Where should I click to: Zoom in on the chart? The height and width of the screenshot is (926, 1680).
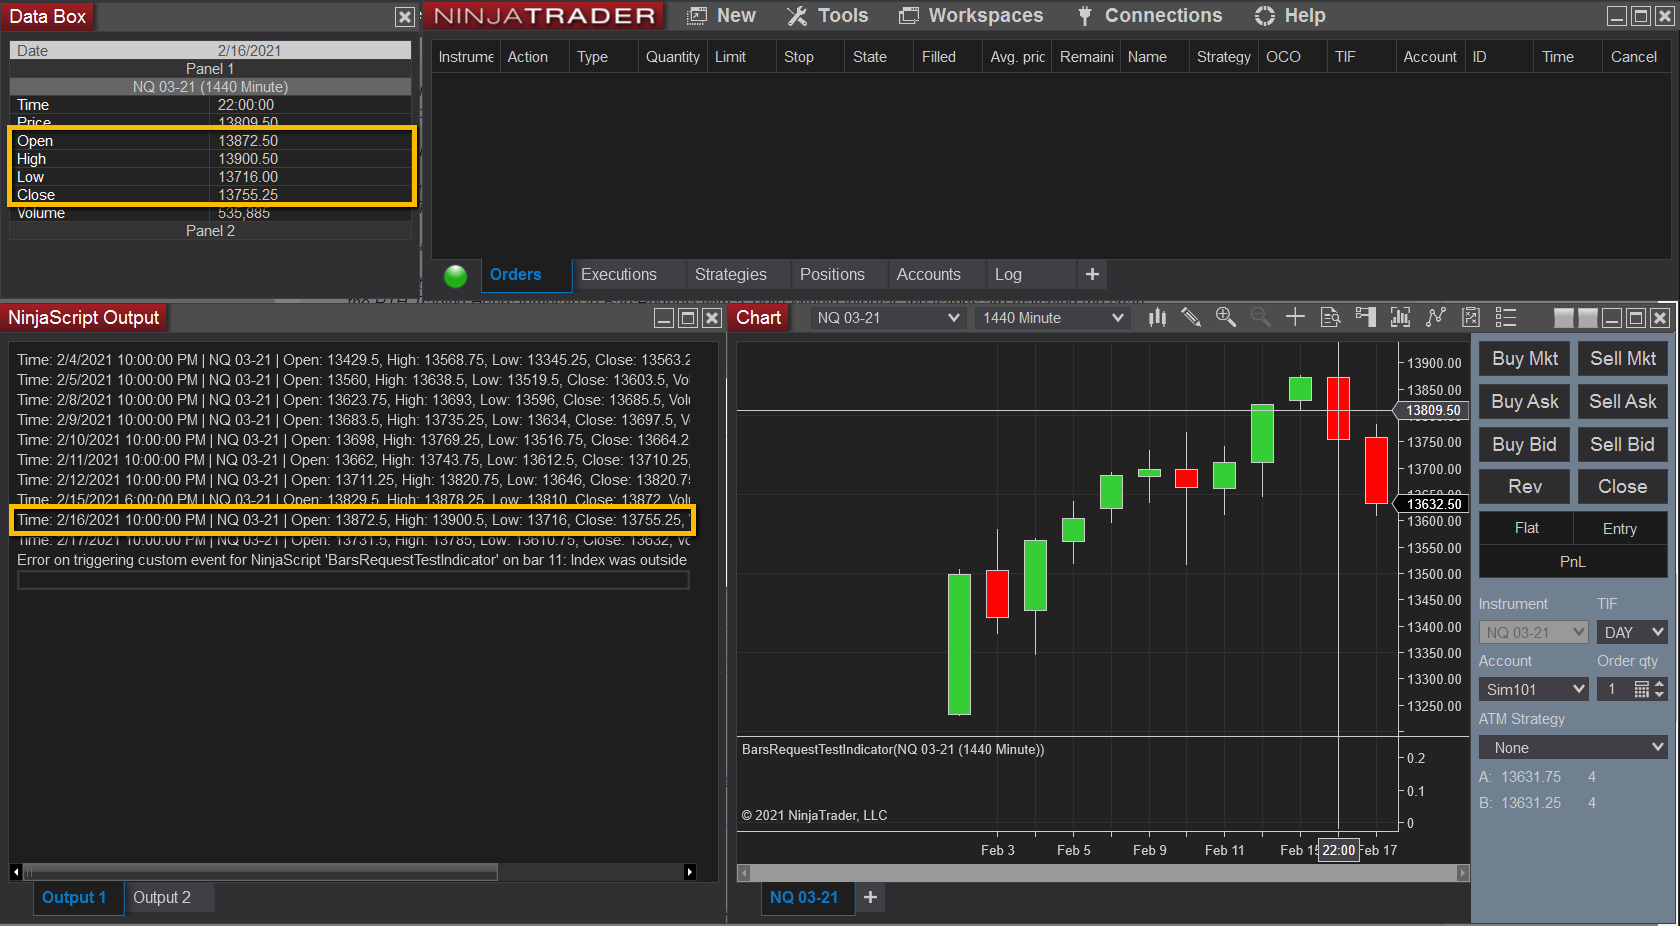pos(1226,317)
